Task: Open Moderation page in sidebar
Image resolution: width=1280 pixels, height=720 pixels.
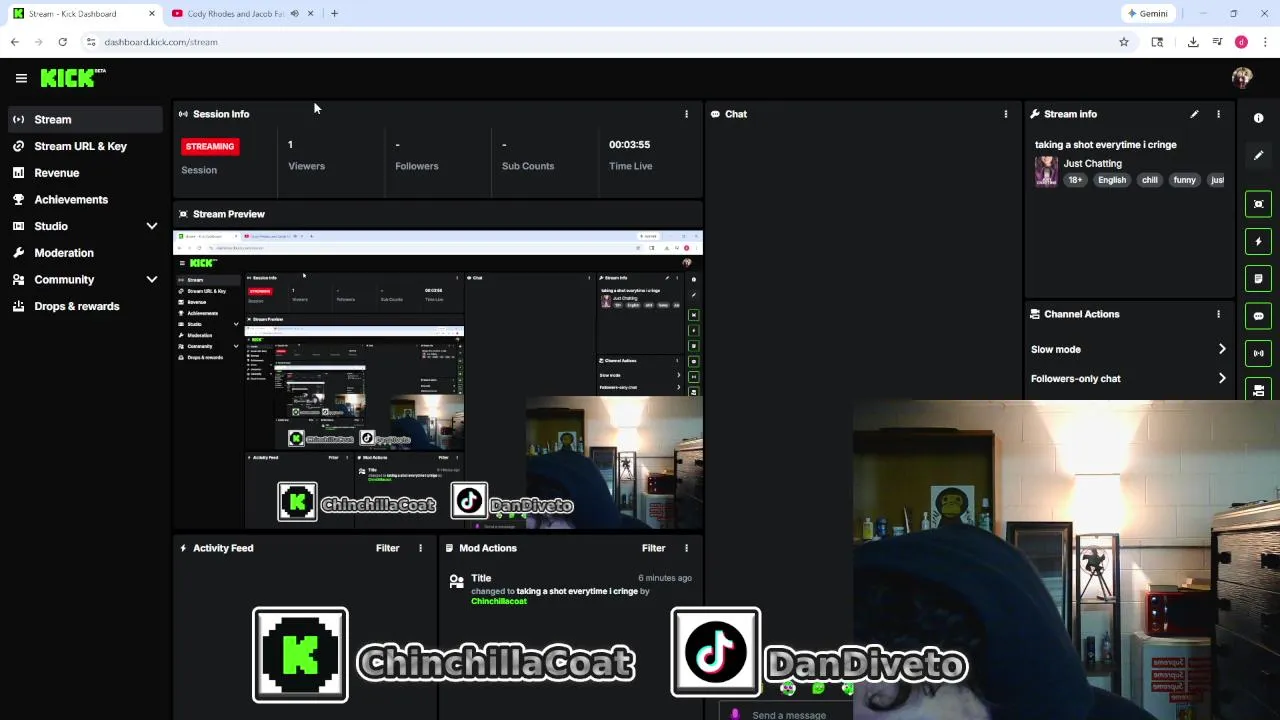Action: click(x=84, y=253)
